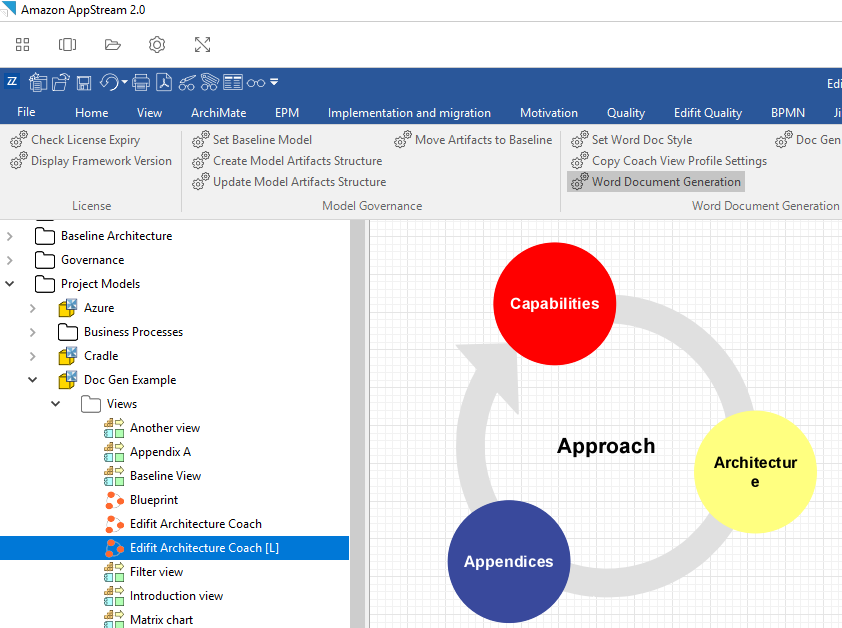The height and width of the screenshot is (628, 842).
Task: Open the ArchiMate ribbon tab
Action: coord(218,113)
